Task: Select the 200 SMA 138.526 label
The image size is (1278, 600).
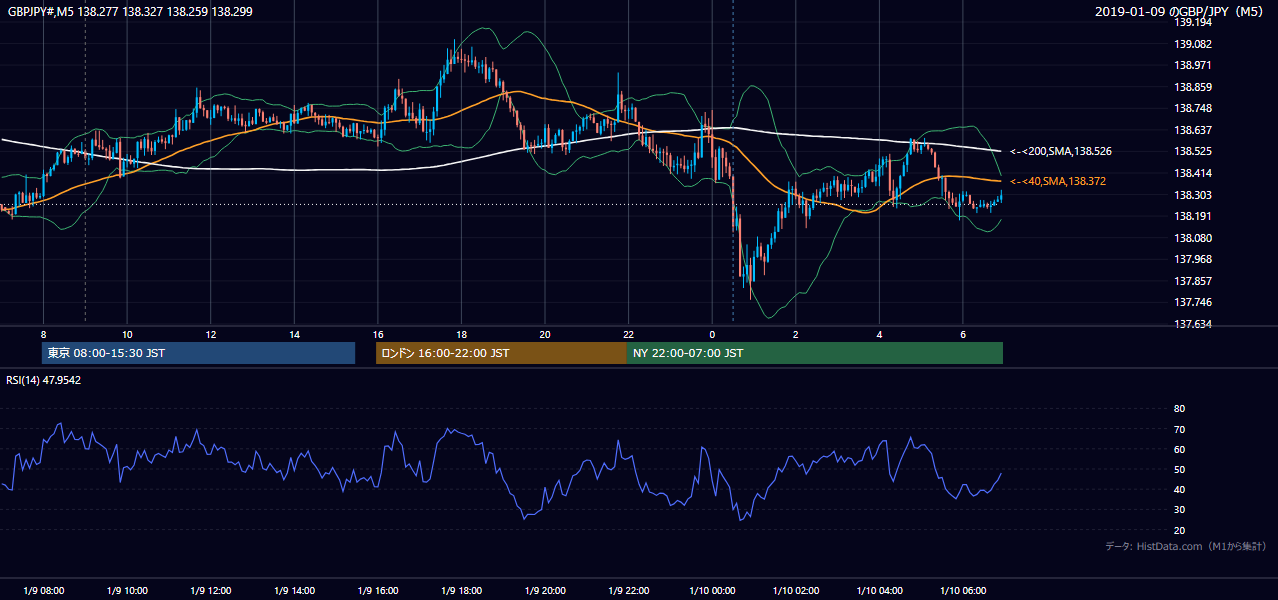Action: click(1061, 151)
